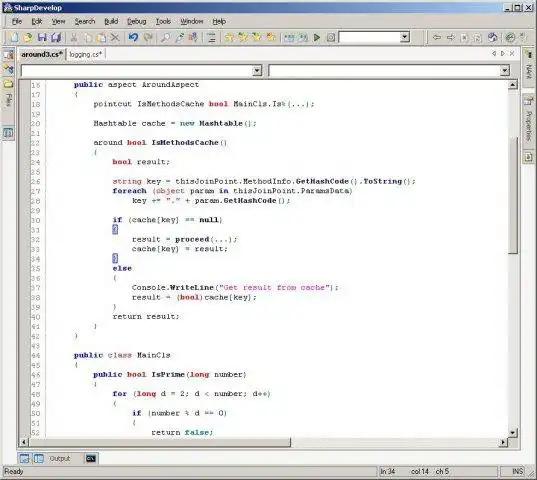This screenshot has height=480, width=537.
Task: Switch to the logging.cs* tab
Action: point(86,54)
